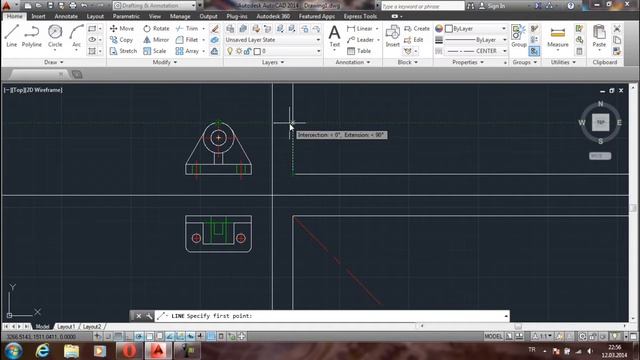The width and height of the screenshot is (640, 360).
Task: Activate the Move command
Action: (122, 29)
